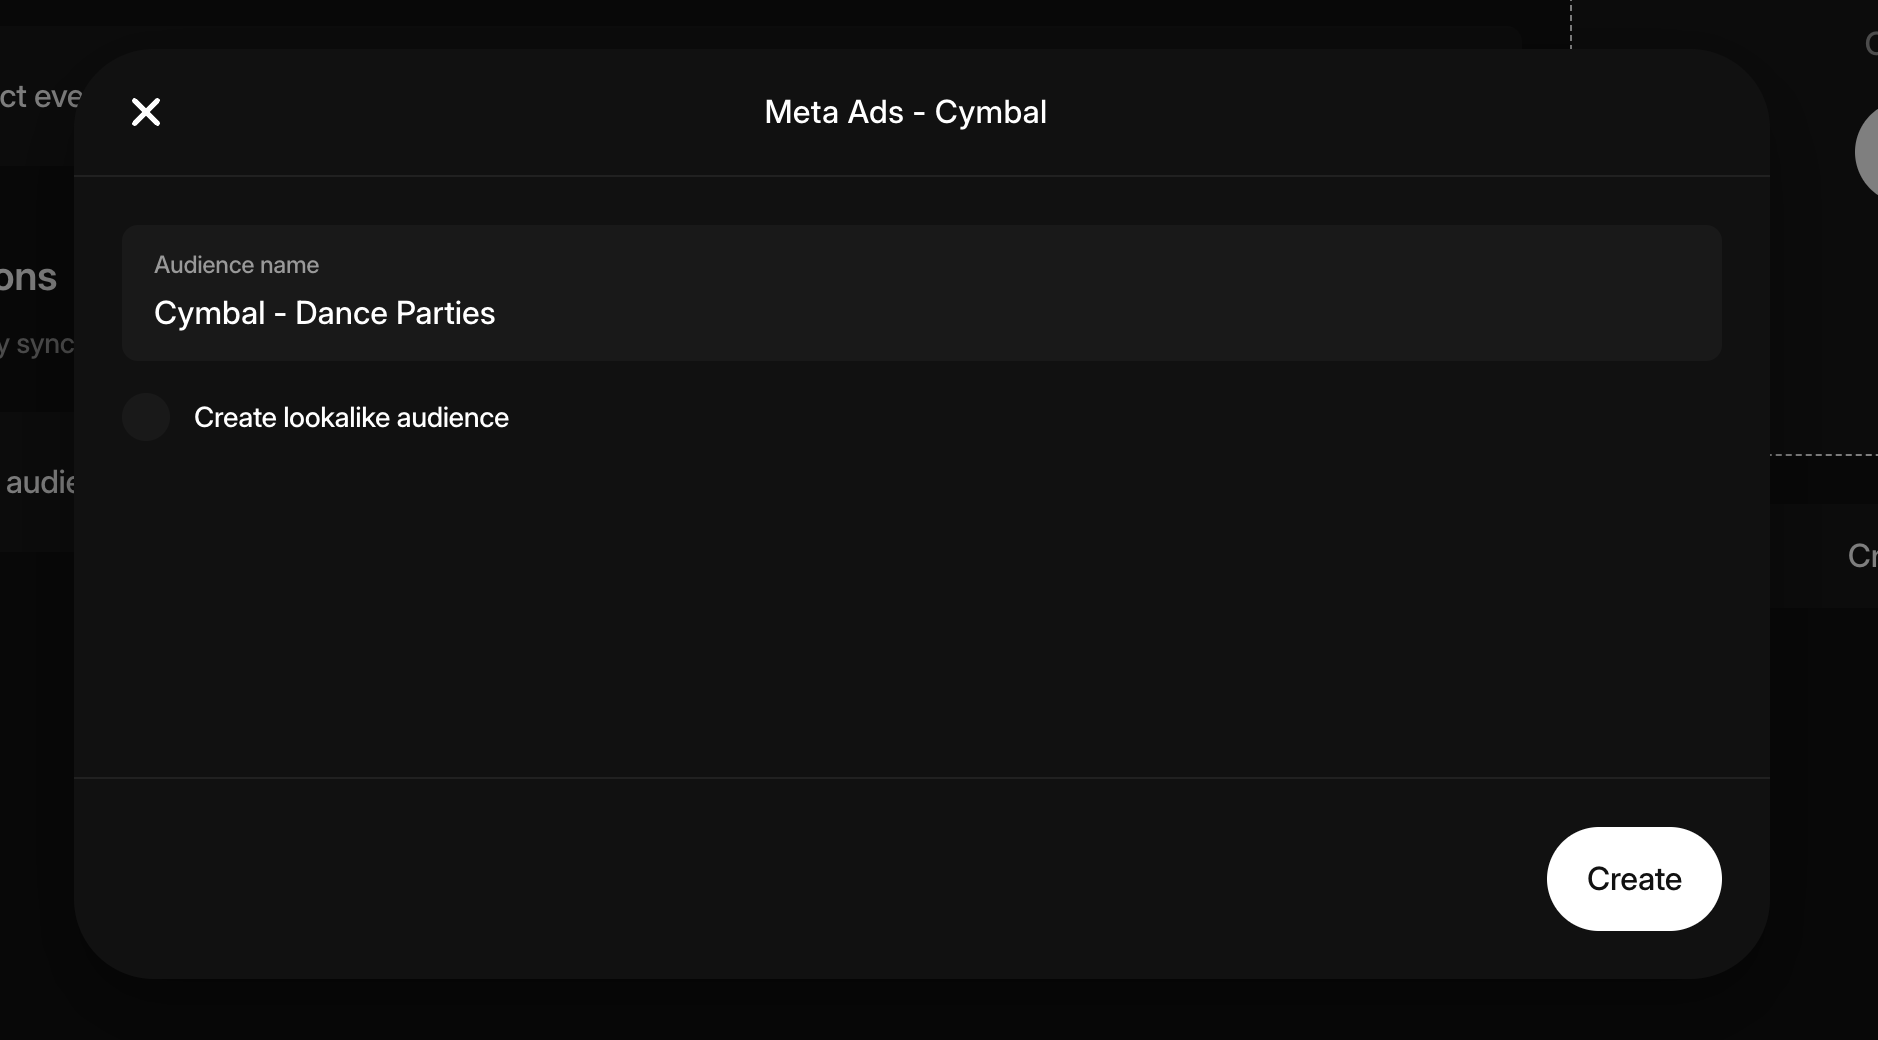This screenshot has width=1878, height=1040.
Task: Dismiss the modal using the X button
Action: [146, 112]
